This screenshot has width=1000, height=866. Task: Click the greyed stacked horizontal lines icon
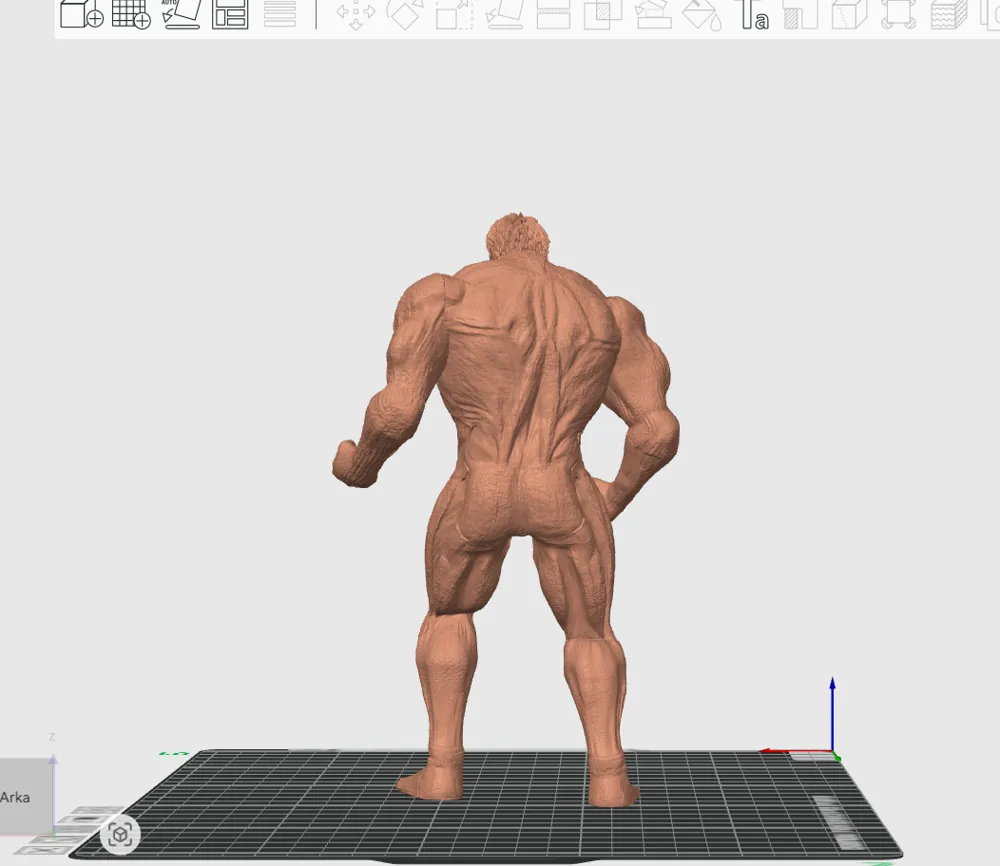(279, 14)
